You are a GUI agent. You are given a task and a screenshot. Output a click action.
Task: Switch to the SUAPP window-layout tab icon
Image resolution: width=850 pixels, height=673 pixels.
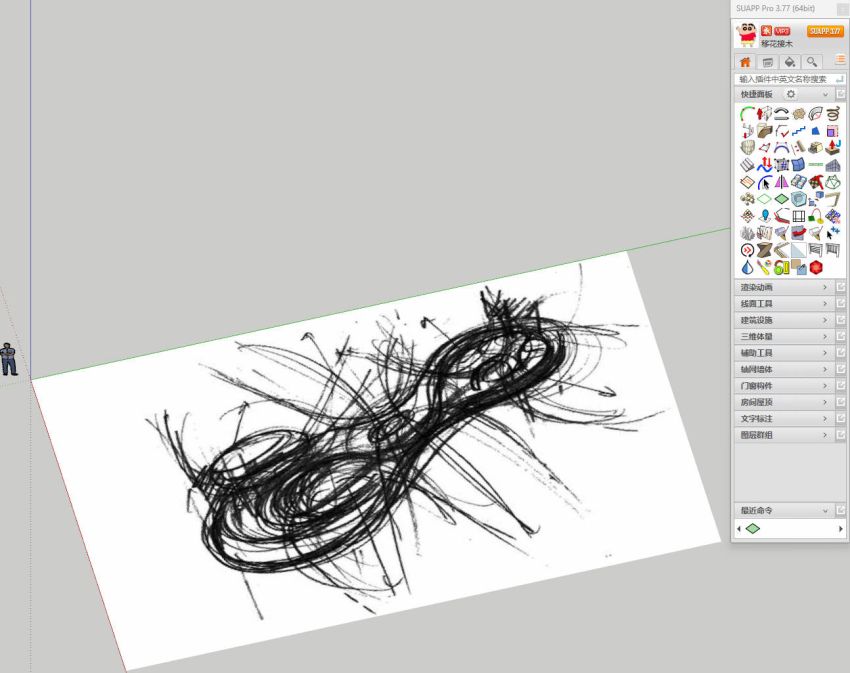tap(768, 62)
